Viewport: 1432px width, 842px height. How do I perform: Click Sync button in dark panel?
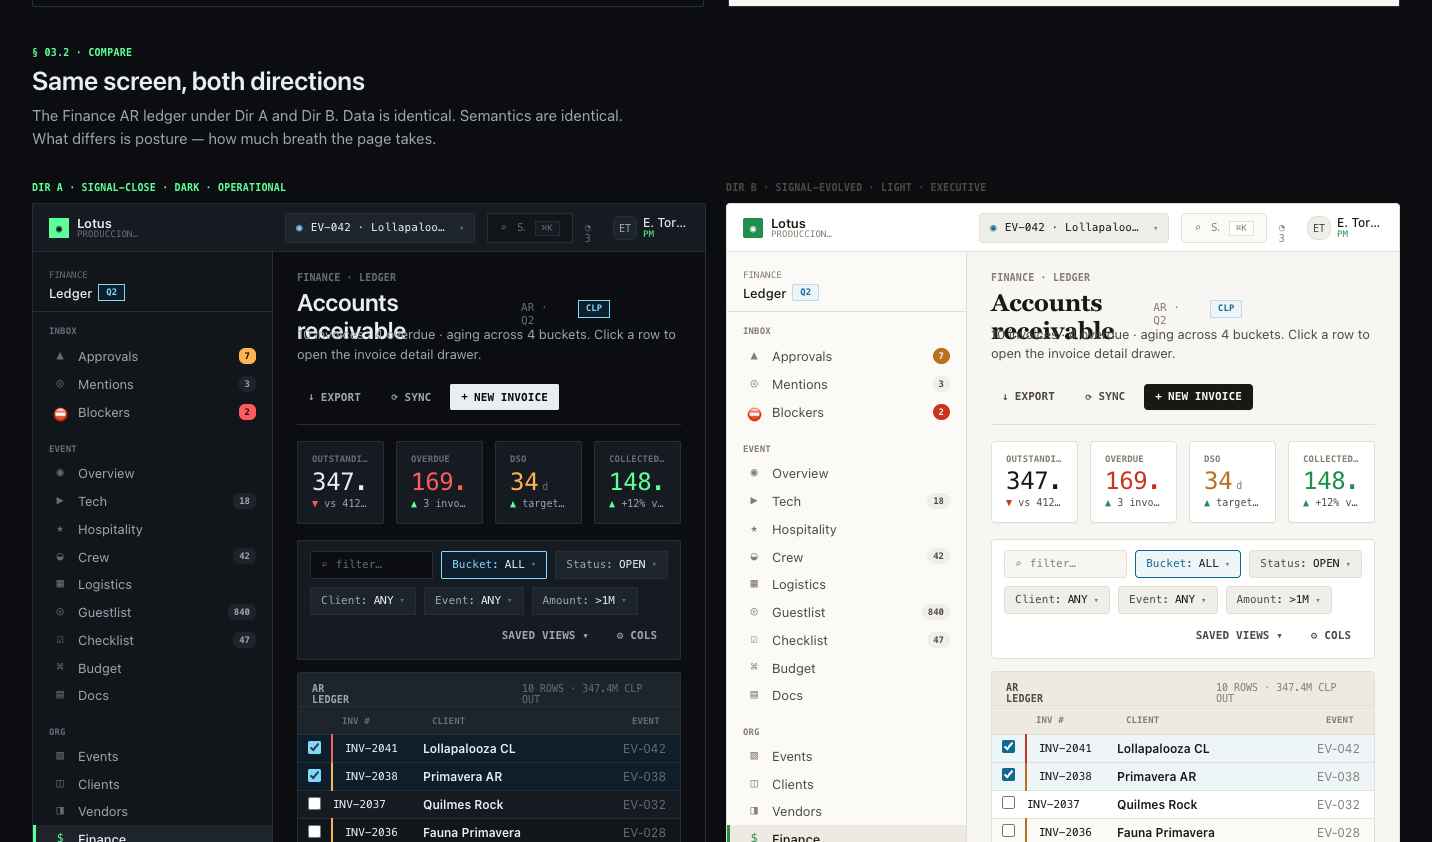click(x=411, y=397)
